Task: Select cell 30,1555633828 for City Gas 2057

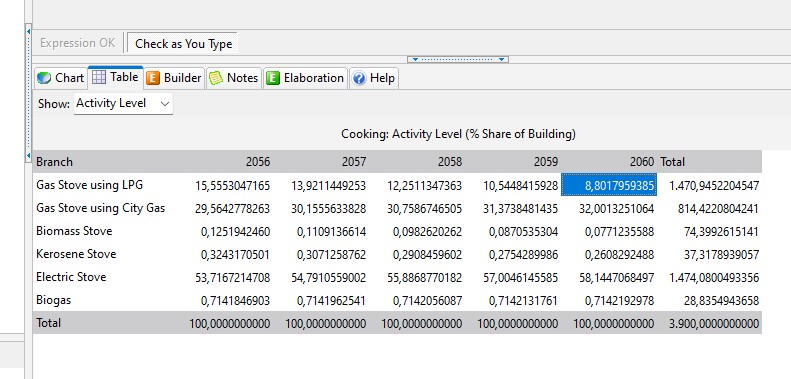Action: [328, 208]
